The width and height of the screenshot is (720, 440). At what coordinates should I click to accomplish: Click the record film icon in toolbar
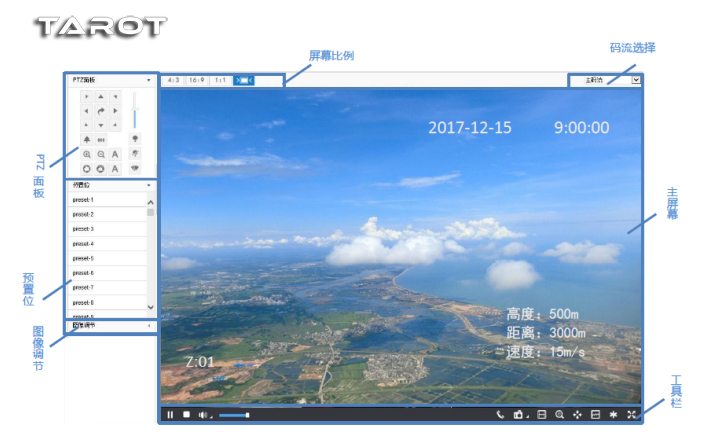click(x=542, y=415)
